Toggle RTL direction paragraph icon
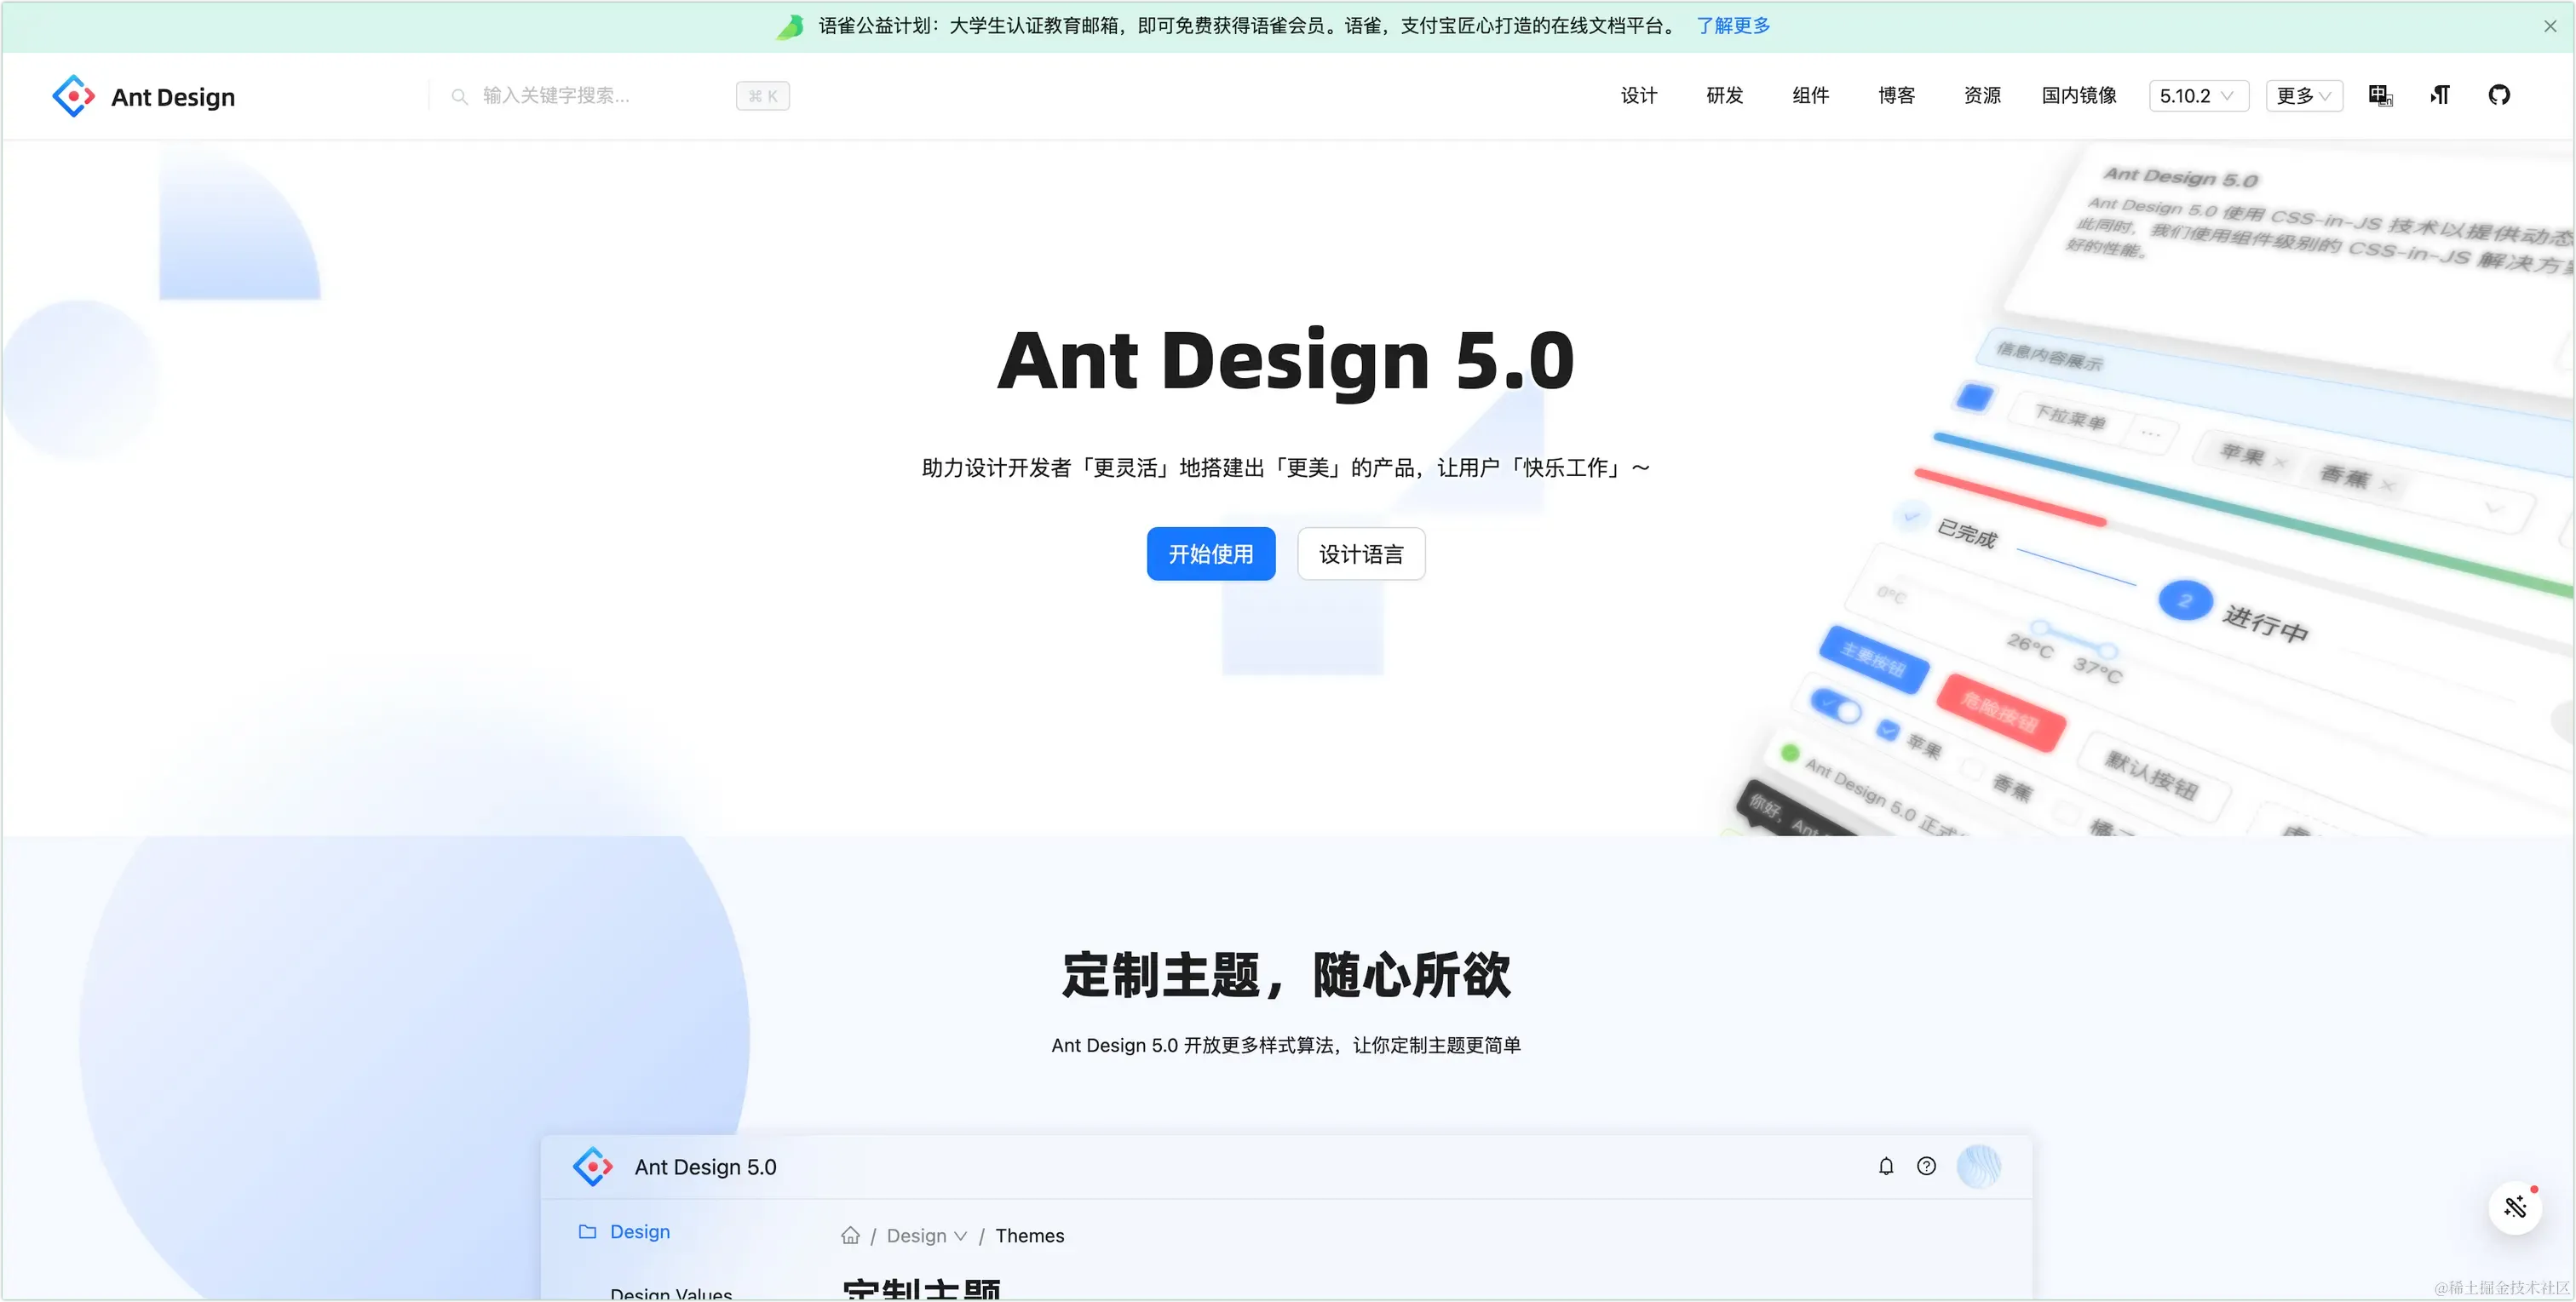This screenshot has height=1302, width=2576. click(2440, 96)
